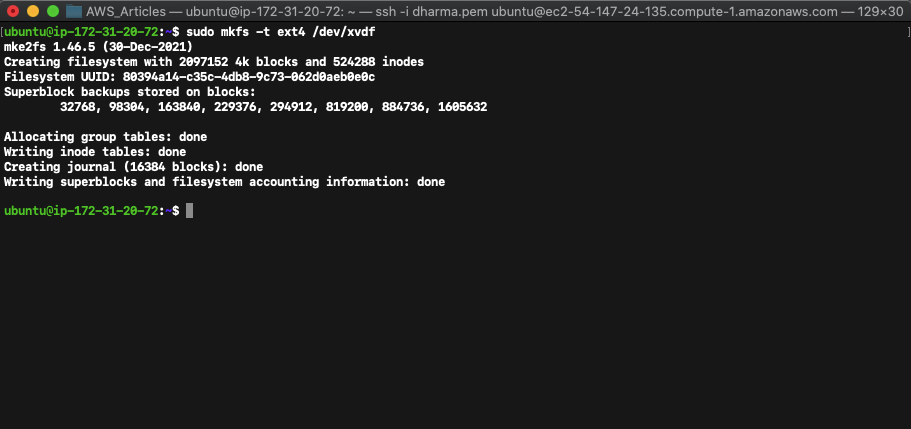Close the terminal window with red button

point(13,10)
